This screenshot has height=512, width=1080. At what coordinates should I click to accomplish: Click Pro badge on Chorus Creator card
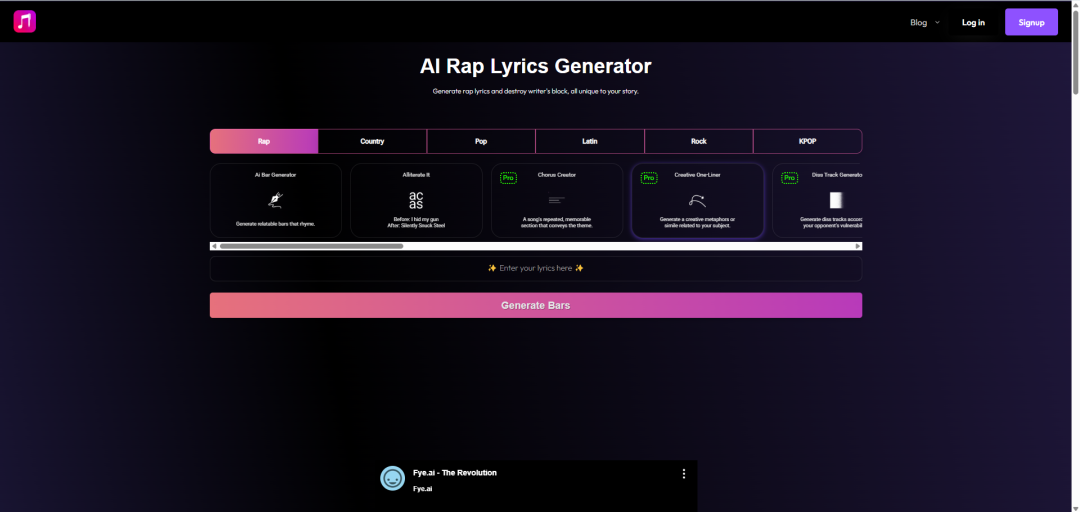pyautogui.click(x=508, y=178)
